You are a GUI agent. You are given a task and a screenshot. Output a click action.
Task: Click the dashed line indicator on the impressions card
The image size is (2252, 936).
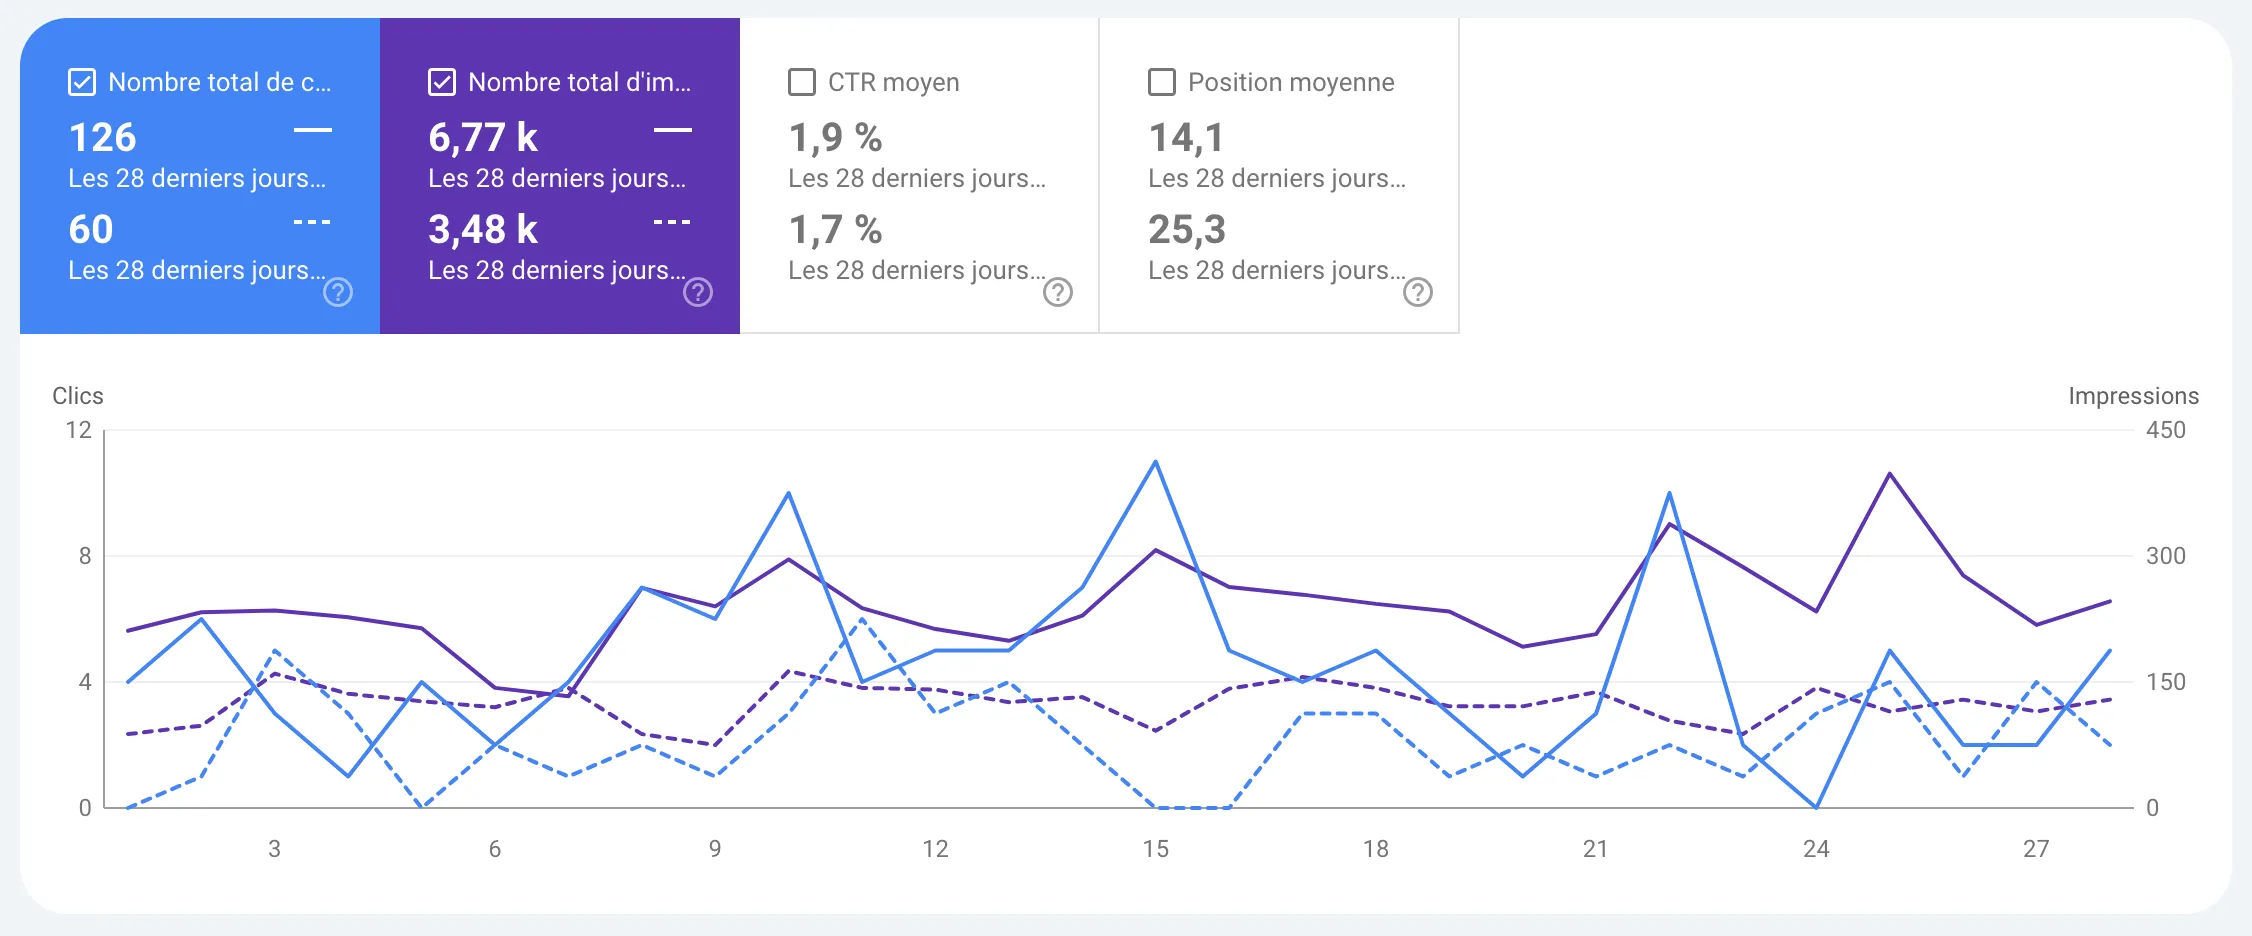(x=672, y=222)
